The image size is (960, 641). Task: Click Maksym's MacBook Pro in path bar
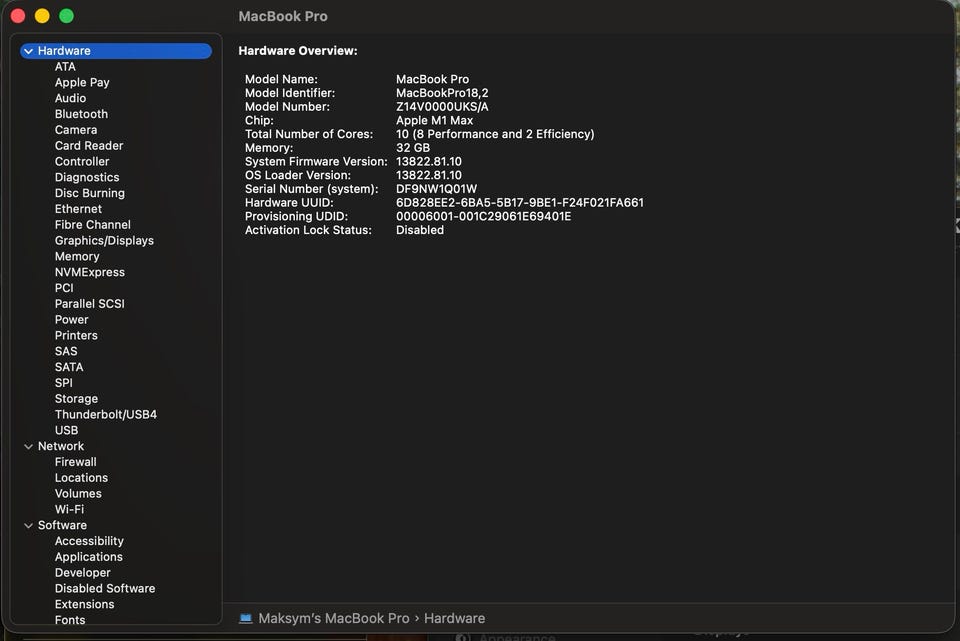tap(334, 618)
